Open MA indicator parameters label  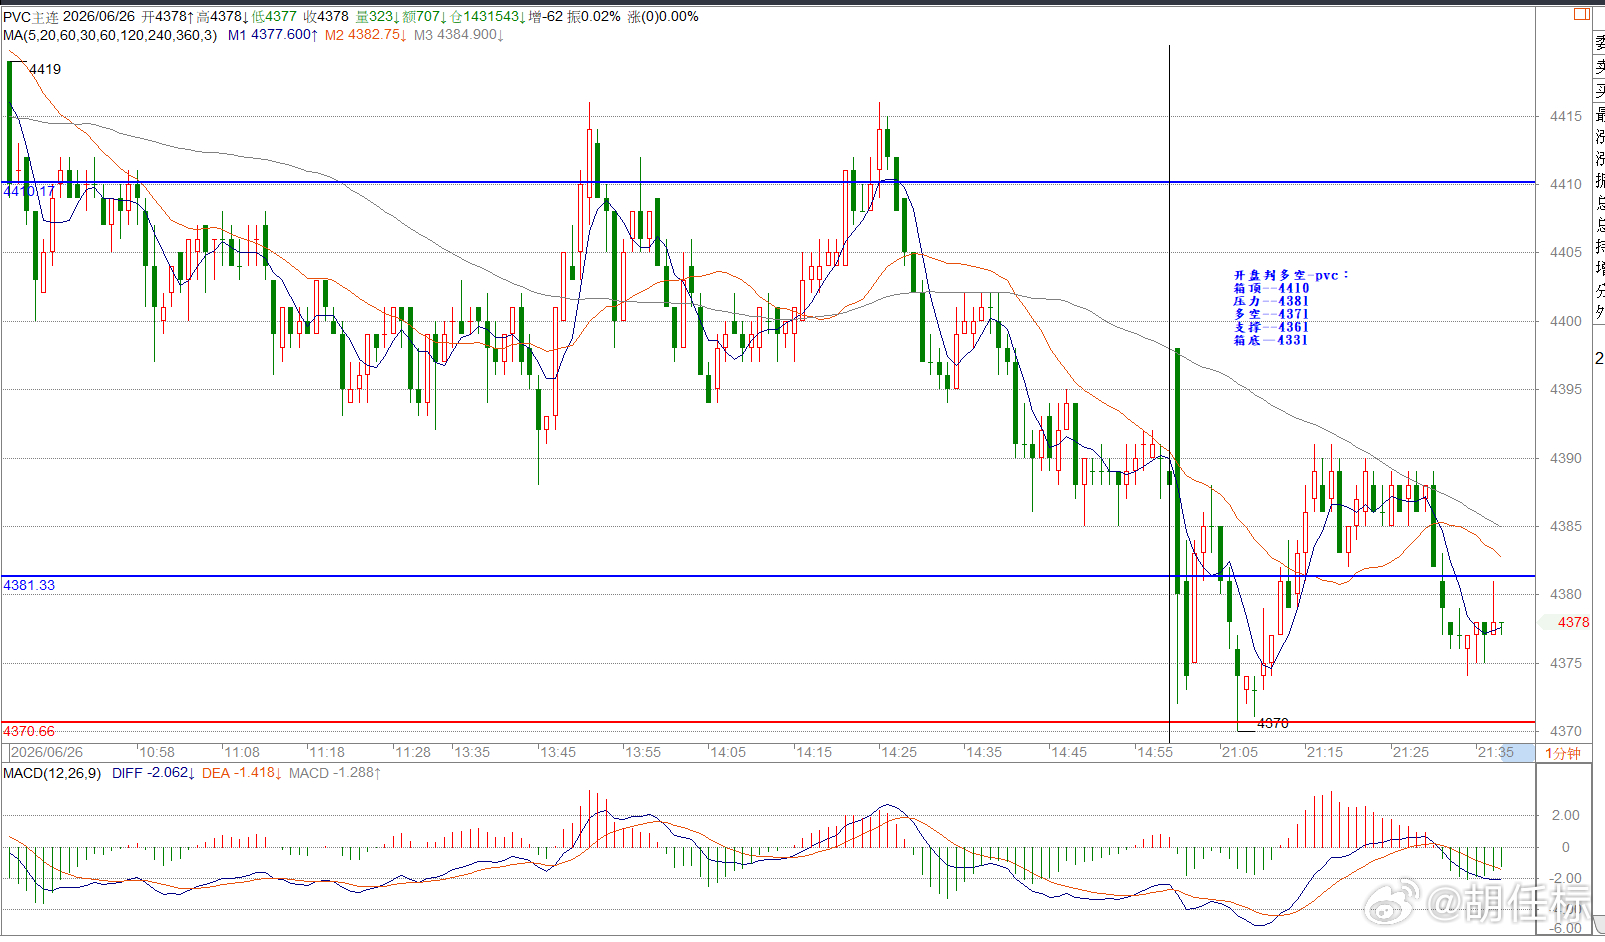[x=110, y=35]
